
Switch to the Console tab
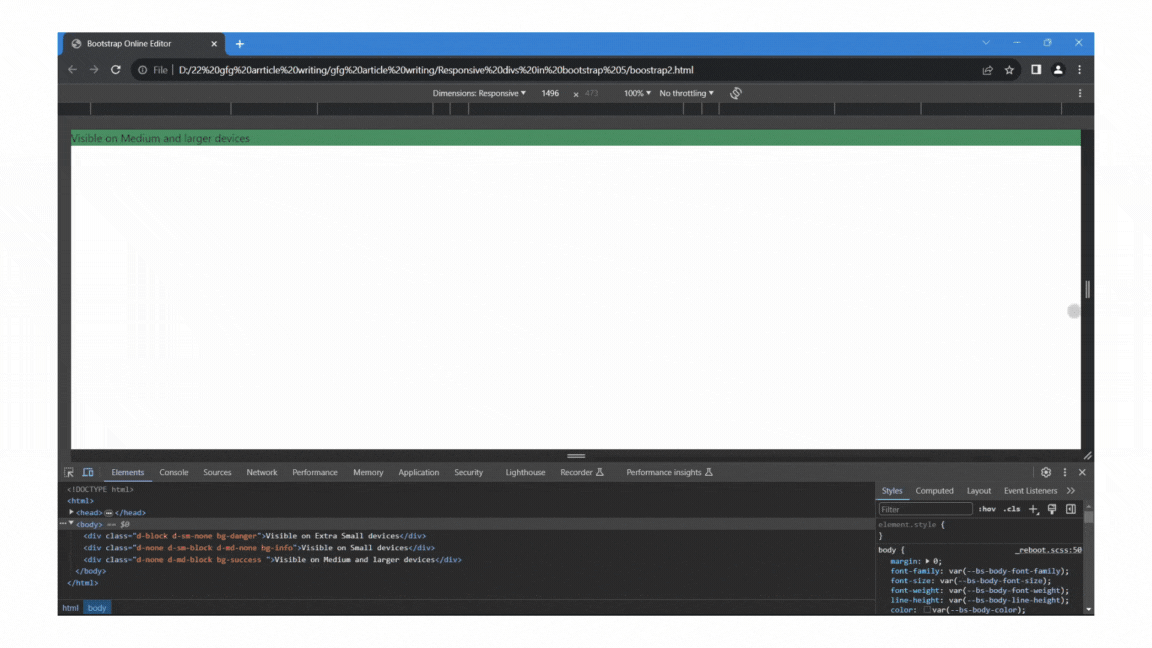pyautogui.click(x=174, y=472)
